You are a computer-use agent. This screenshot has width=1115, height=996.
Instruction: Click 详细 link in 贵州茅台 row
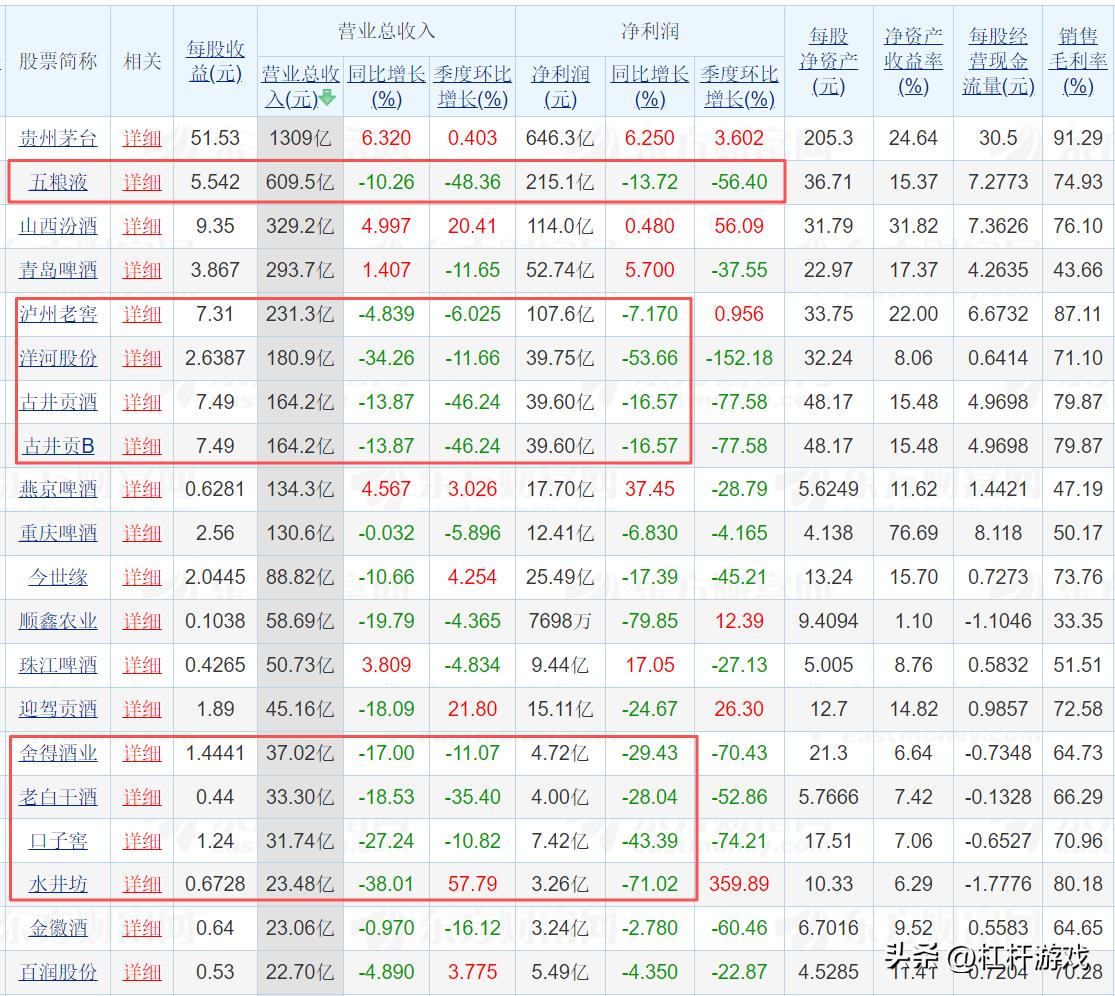pyautogui.click(x=142, y=138)
